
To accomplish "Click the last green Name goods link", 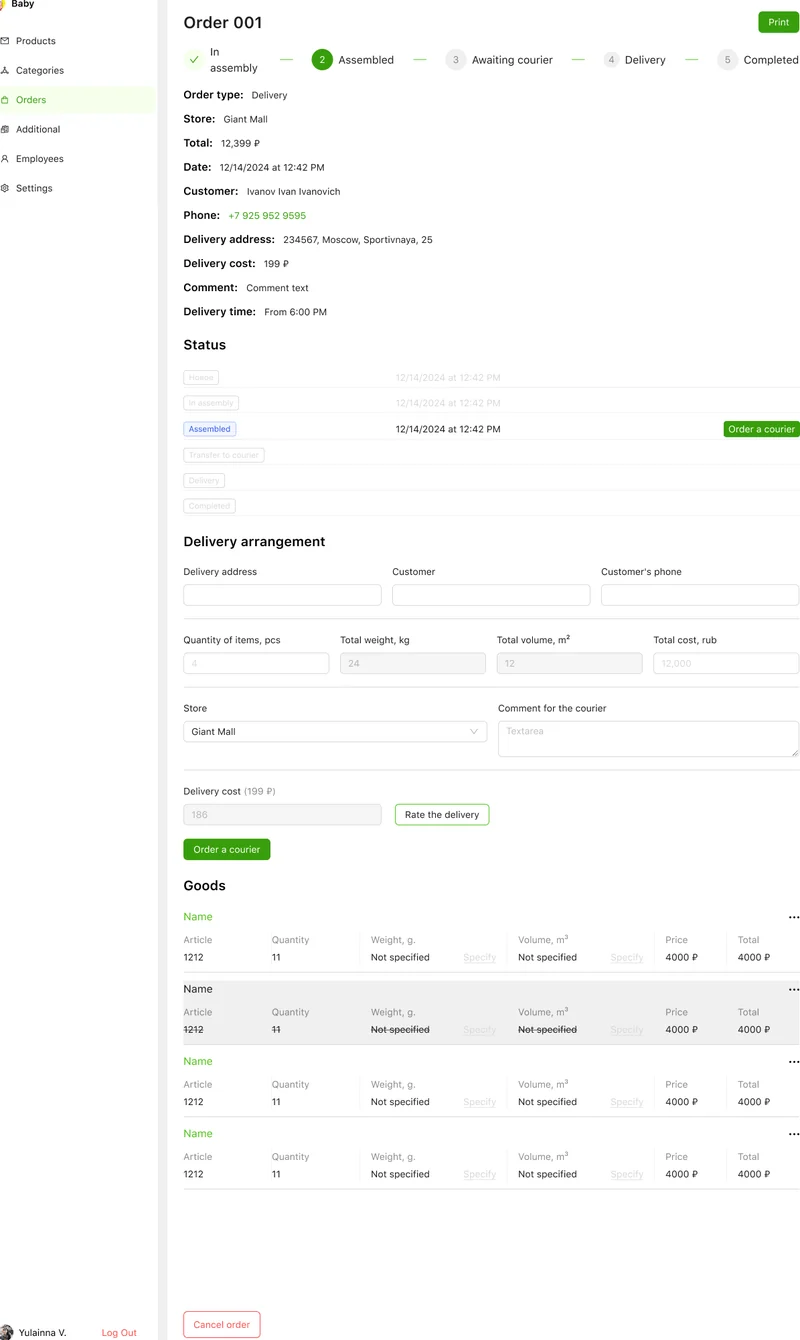I will (x=198, y=1134).
